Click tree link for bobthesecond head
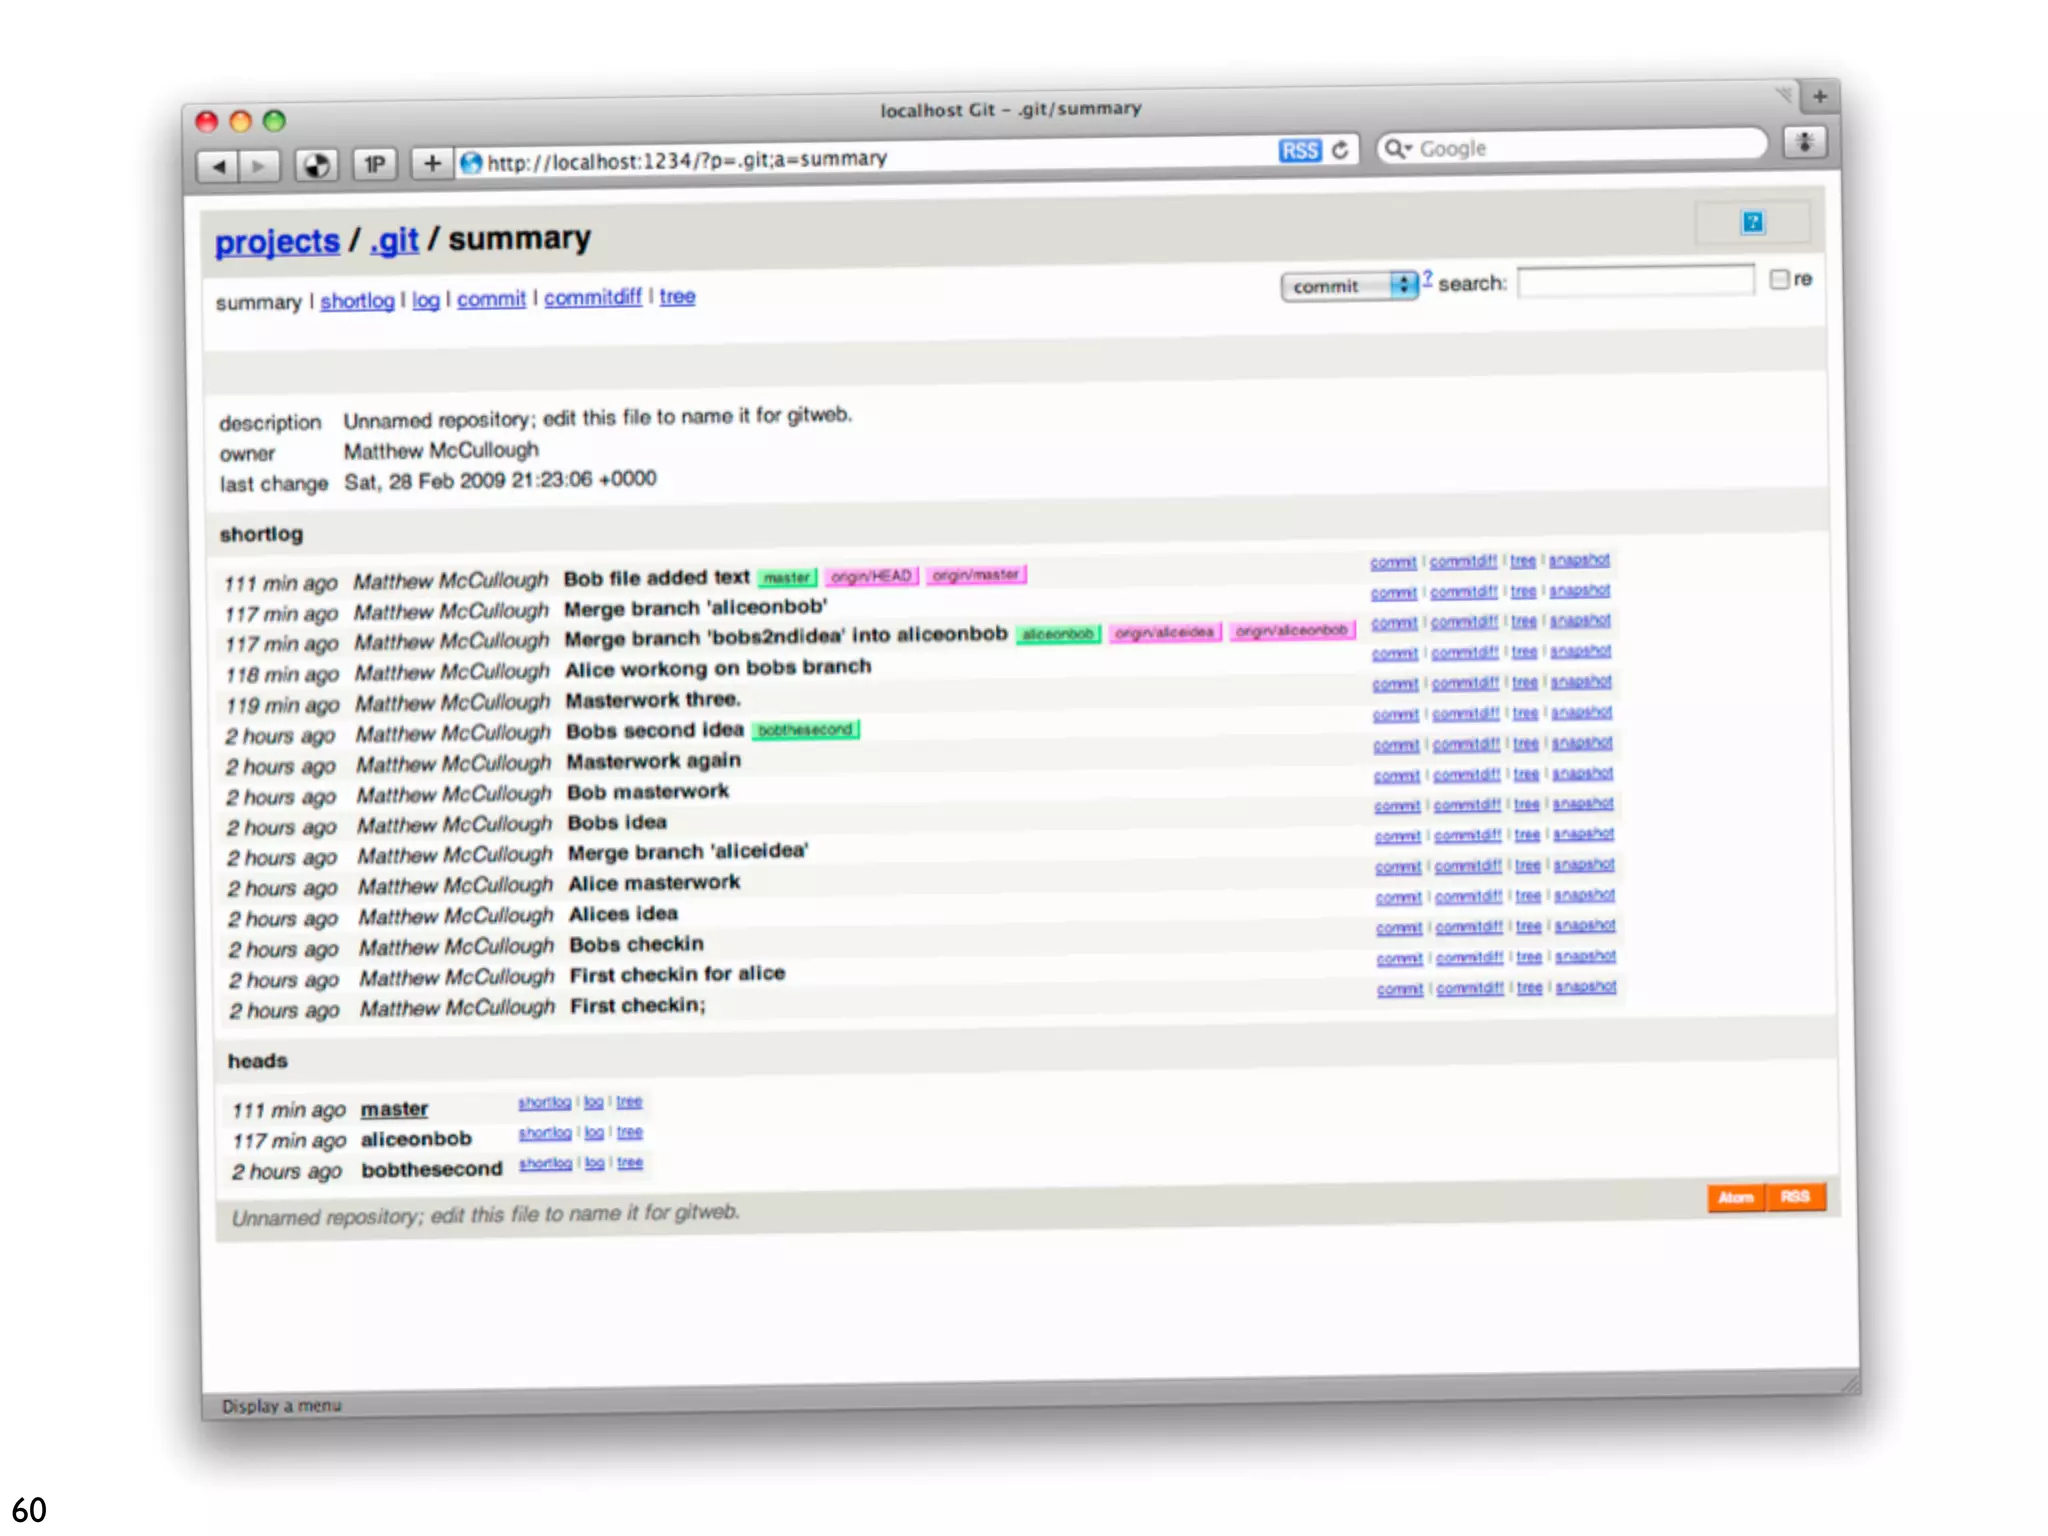2048x1536 pixels. [630, 1162]
